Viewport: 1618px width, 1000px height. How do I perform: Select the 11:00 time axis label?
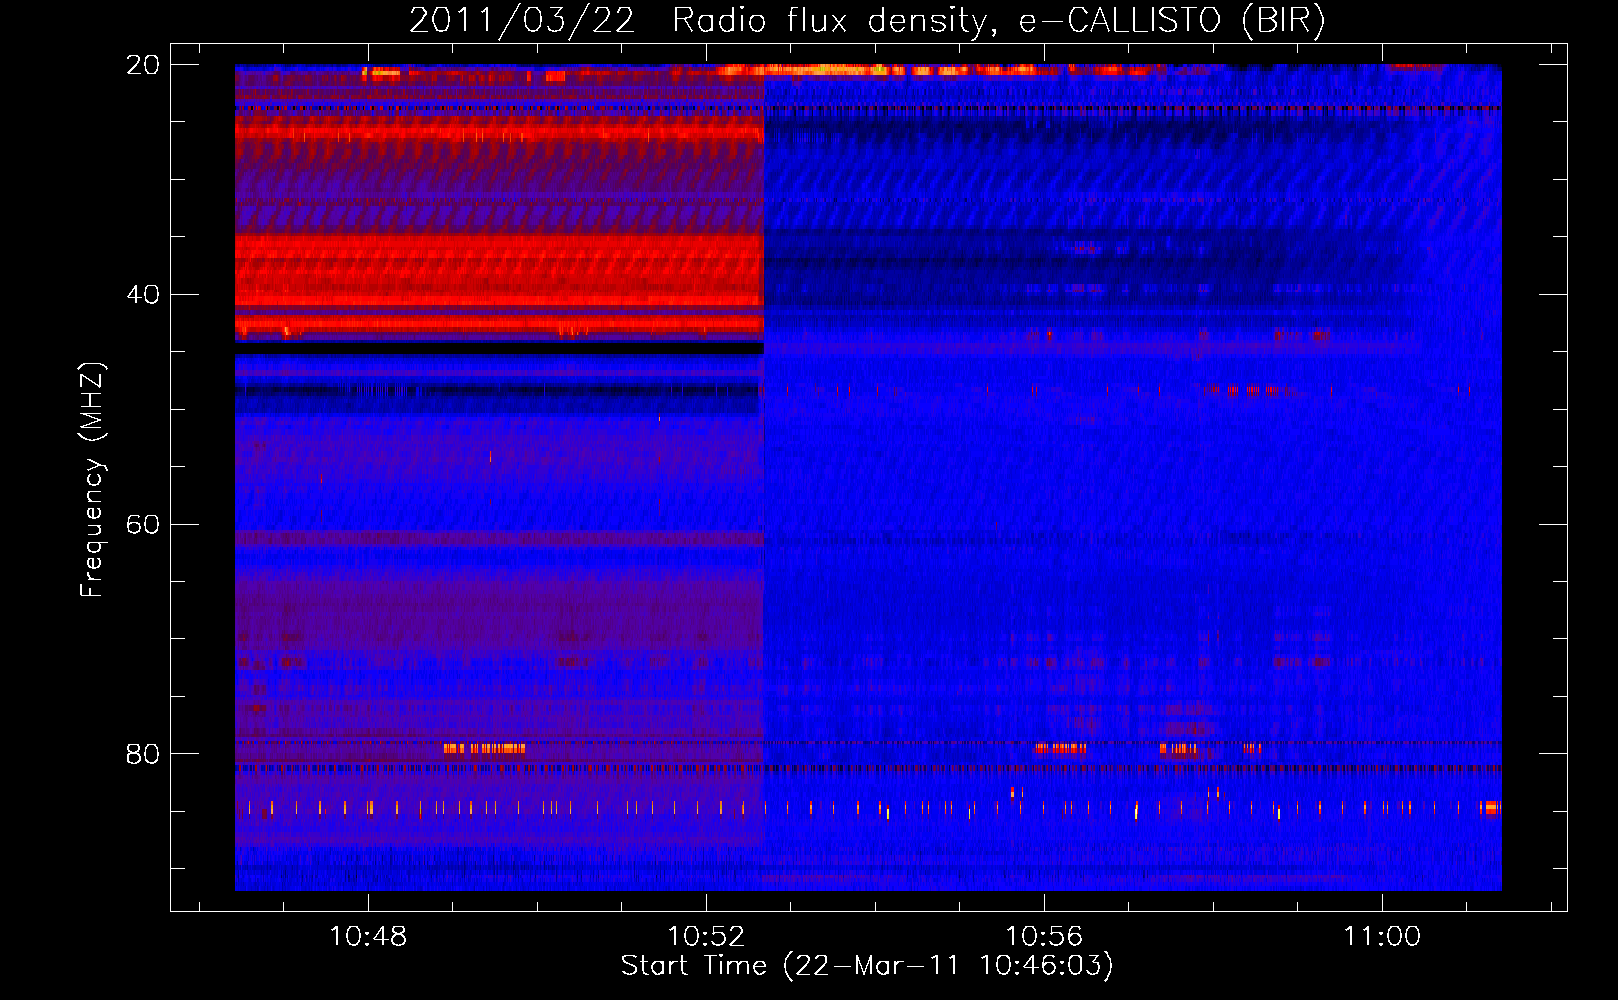(x=1382, y=937)
